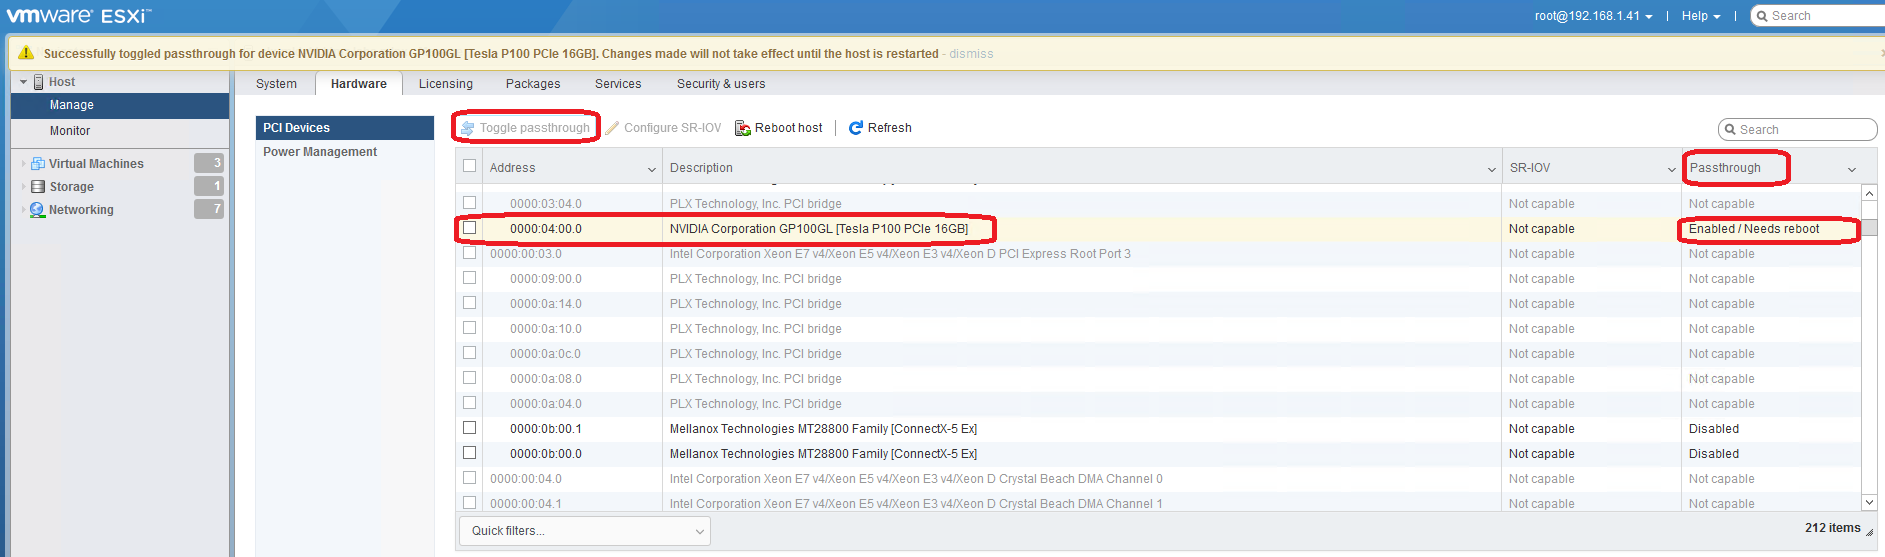Open the Passthrough column dropdown arrow
This screenshot has height=557, width=1885.
pyautogui.click(x=1852, y=169)
